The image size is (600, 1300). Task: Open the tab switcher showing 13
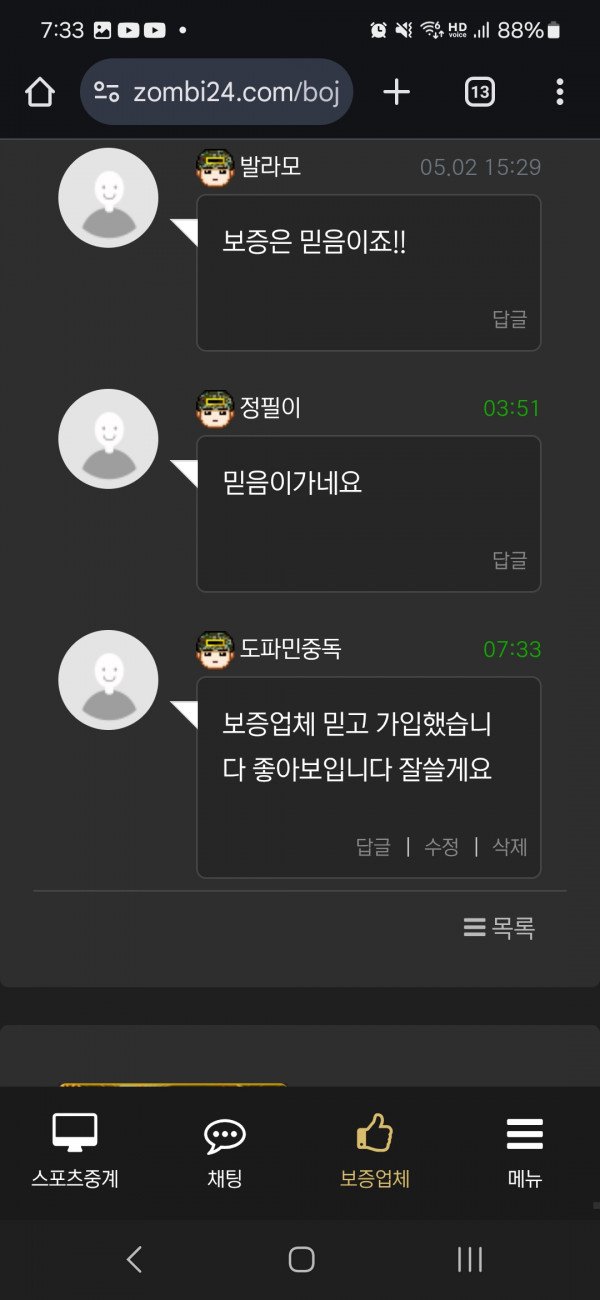tap(480, 93)
